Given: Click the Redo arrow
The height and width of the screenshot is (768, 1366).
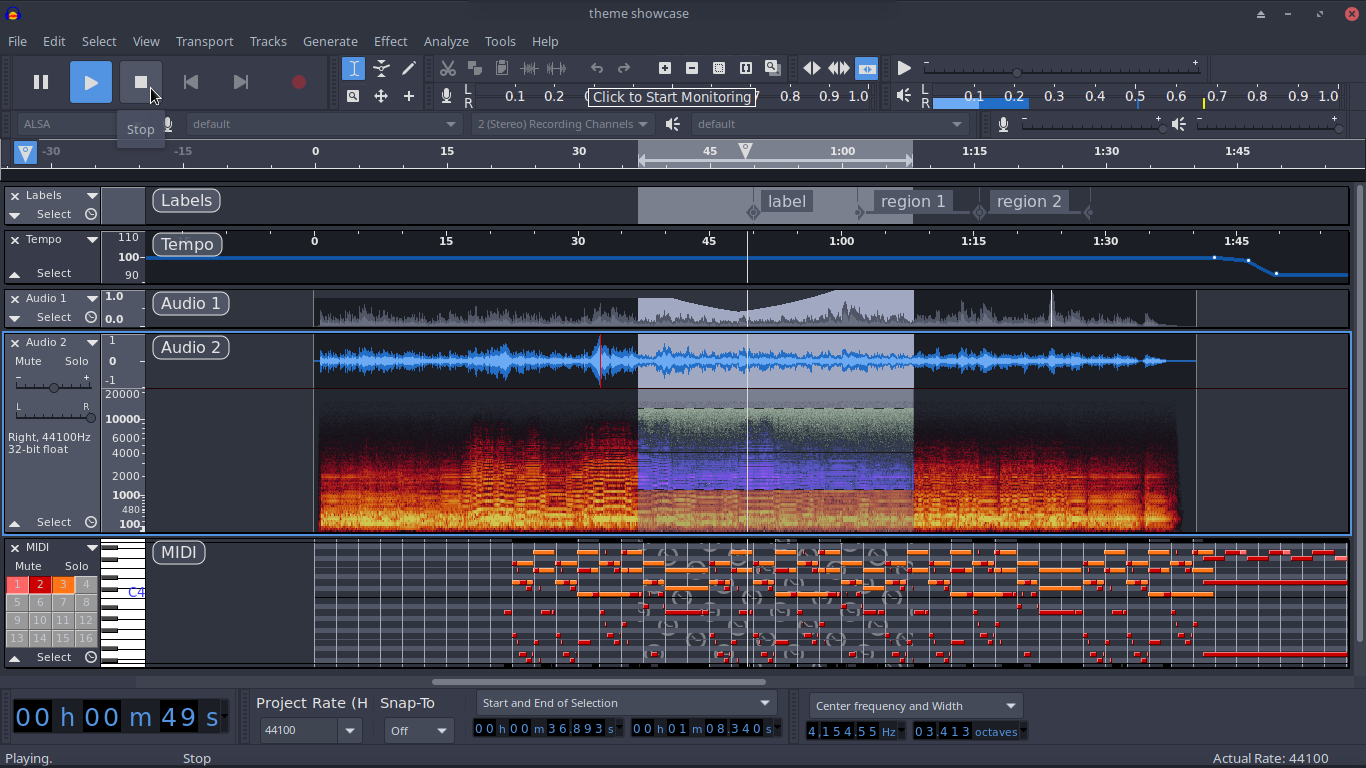Looking at the screenshot, I should point(624,68).
